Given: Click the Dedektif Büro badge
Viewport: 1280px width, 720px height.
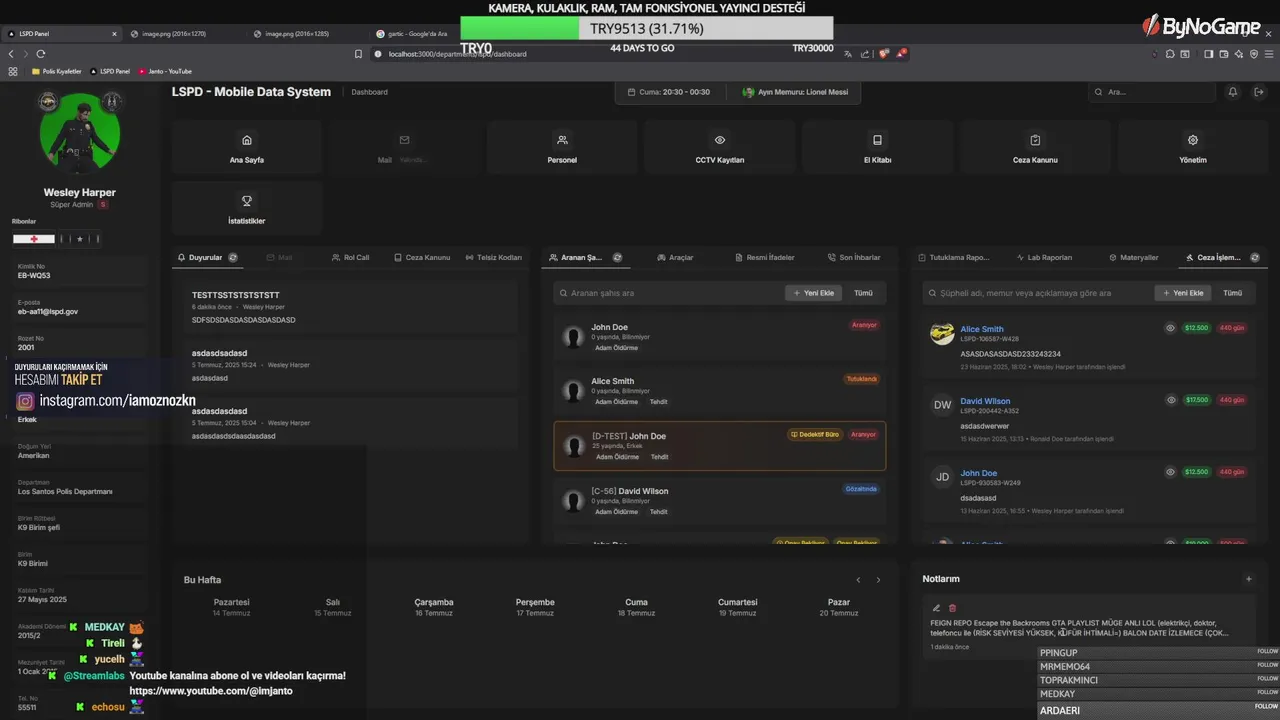Looking at the screenshot, I should click(x=815, y=435).
